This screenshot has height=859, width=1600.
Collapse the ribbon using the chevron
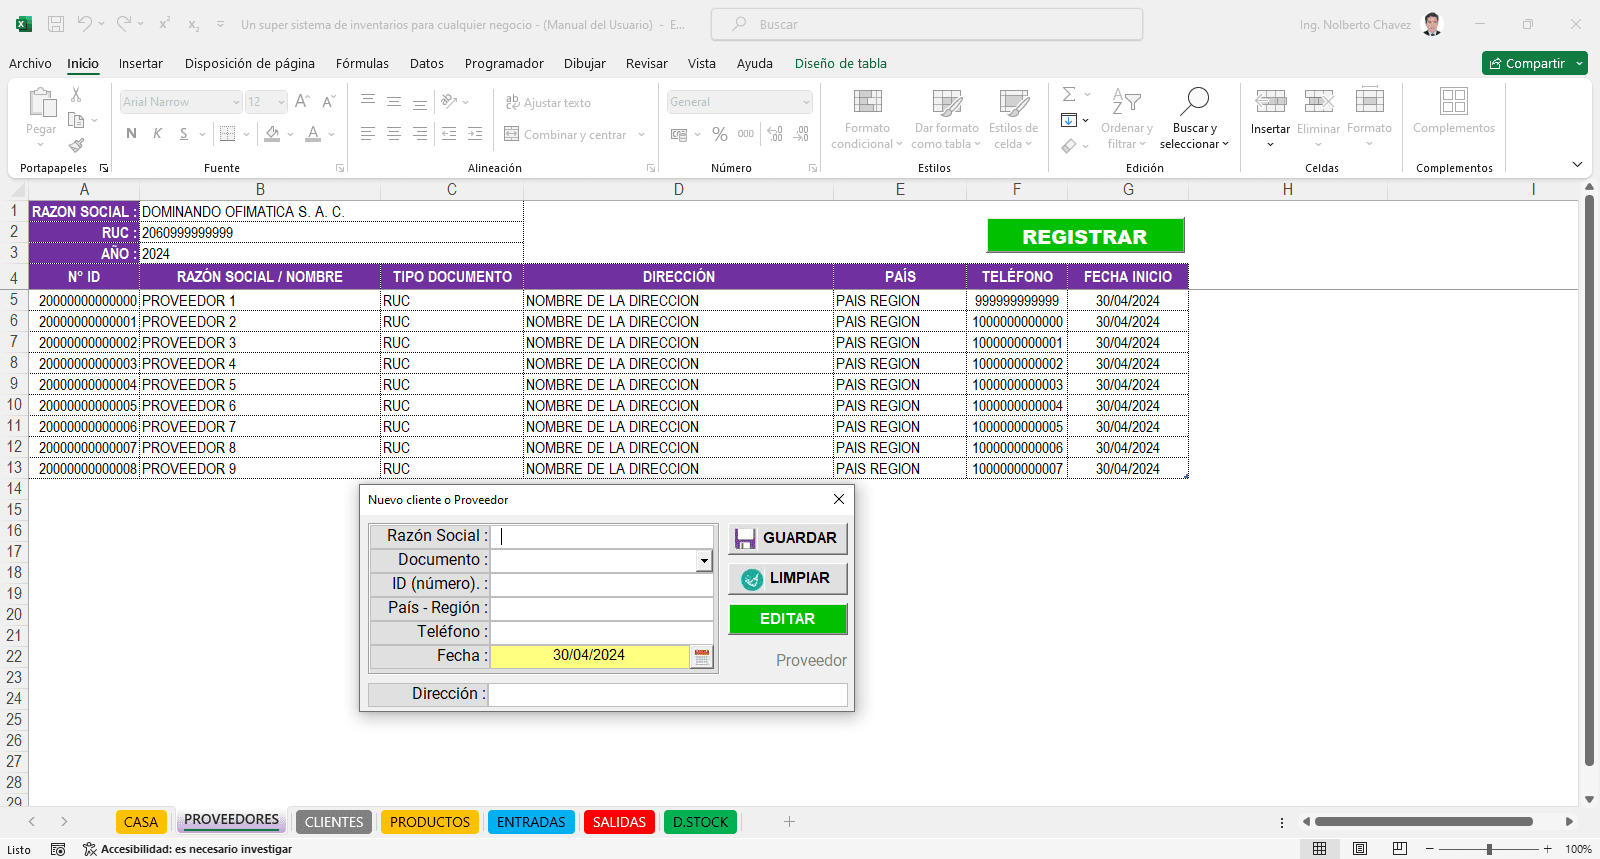[1577, 165]
